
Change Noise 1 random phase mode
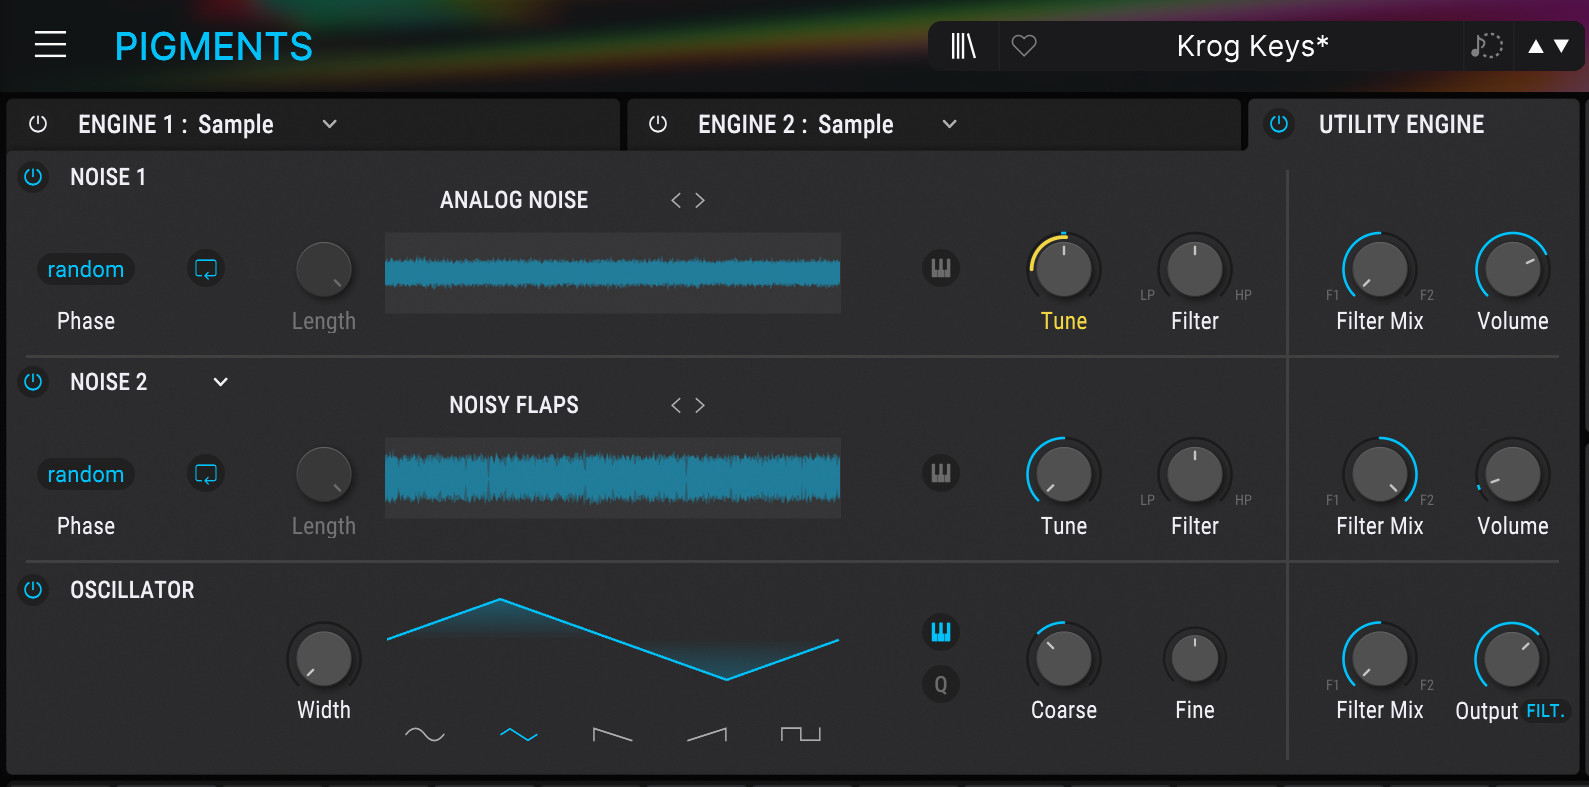pyautogui.click(x=86, y=269)
